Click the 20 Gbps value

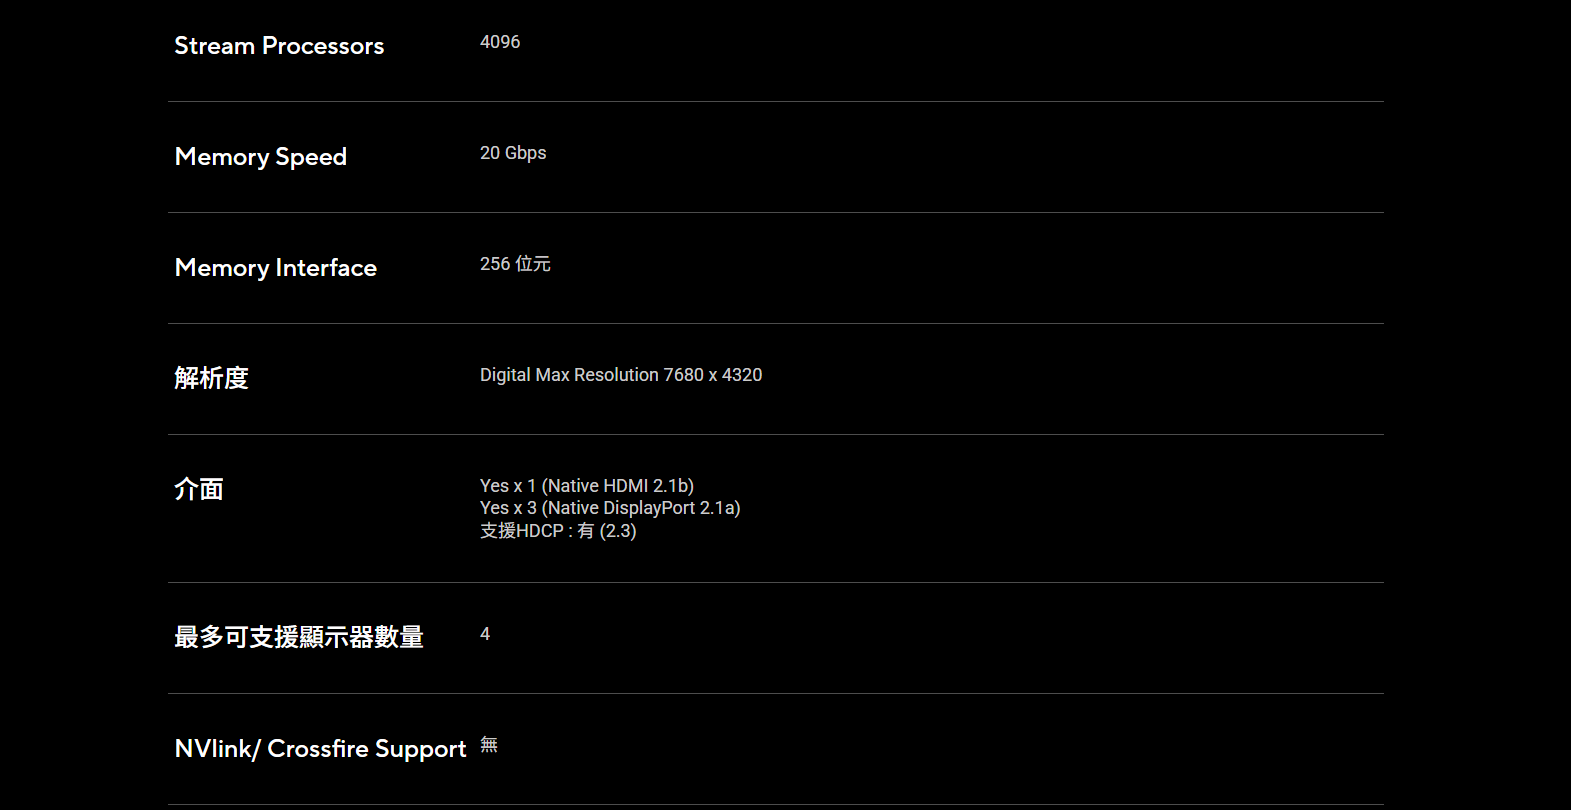point(513,153)
